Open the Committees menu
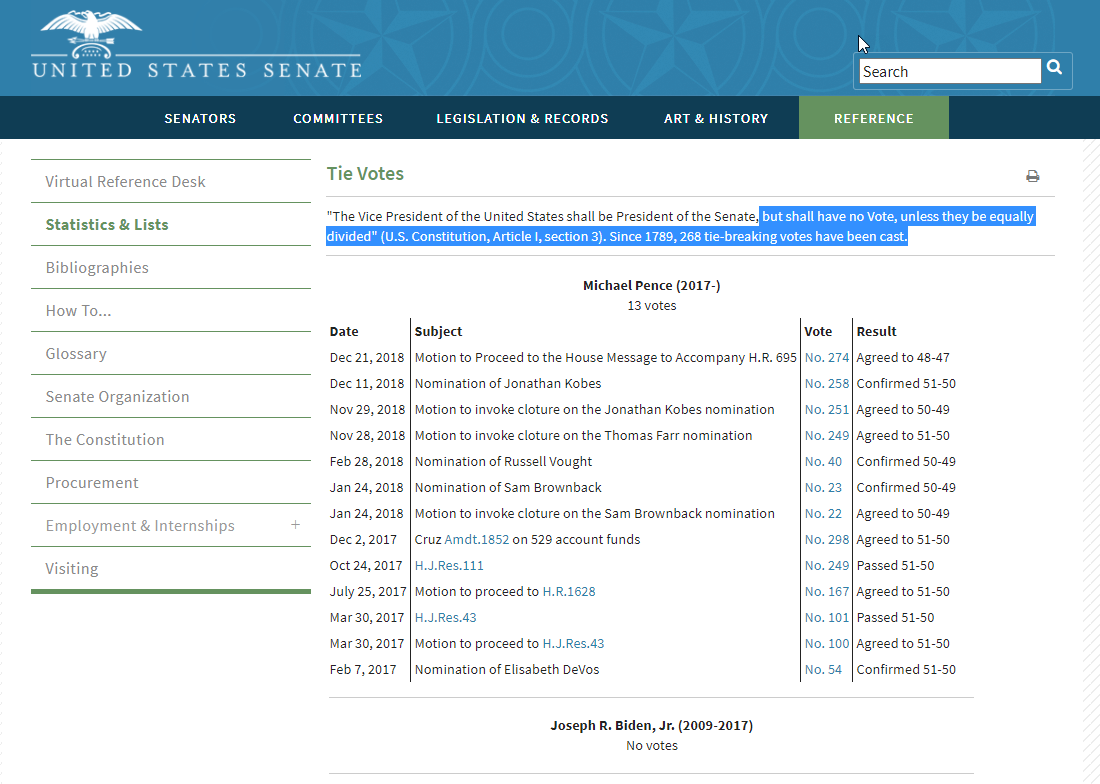 tap(338, 119)
